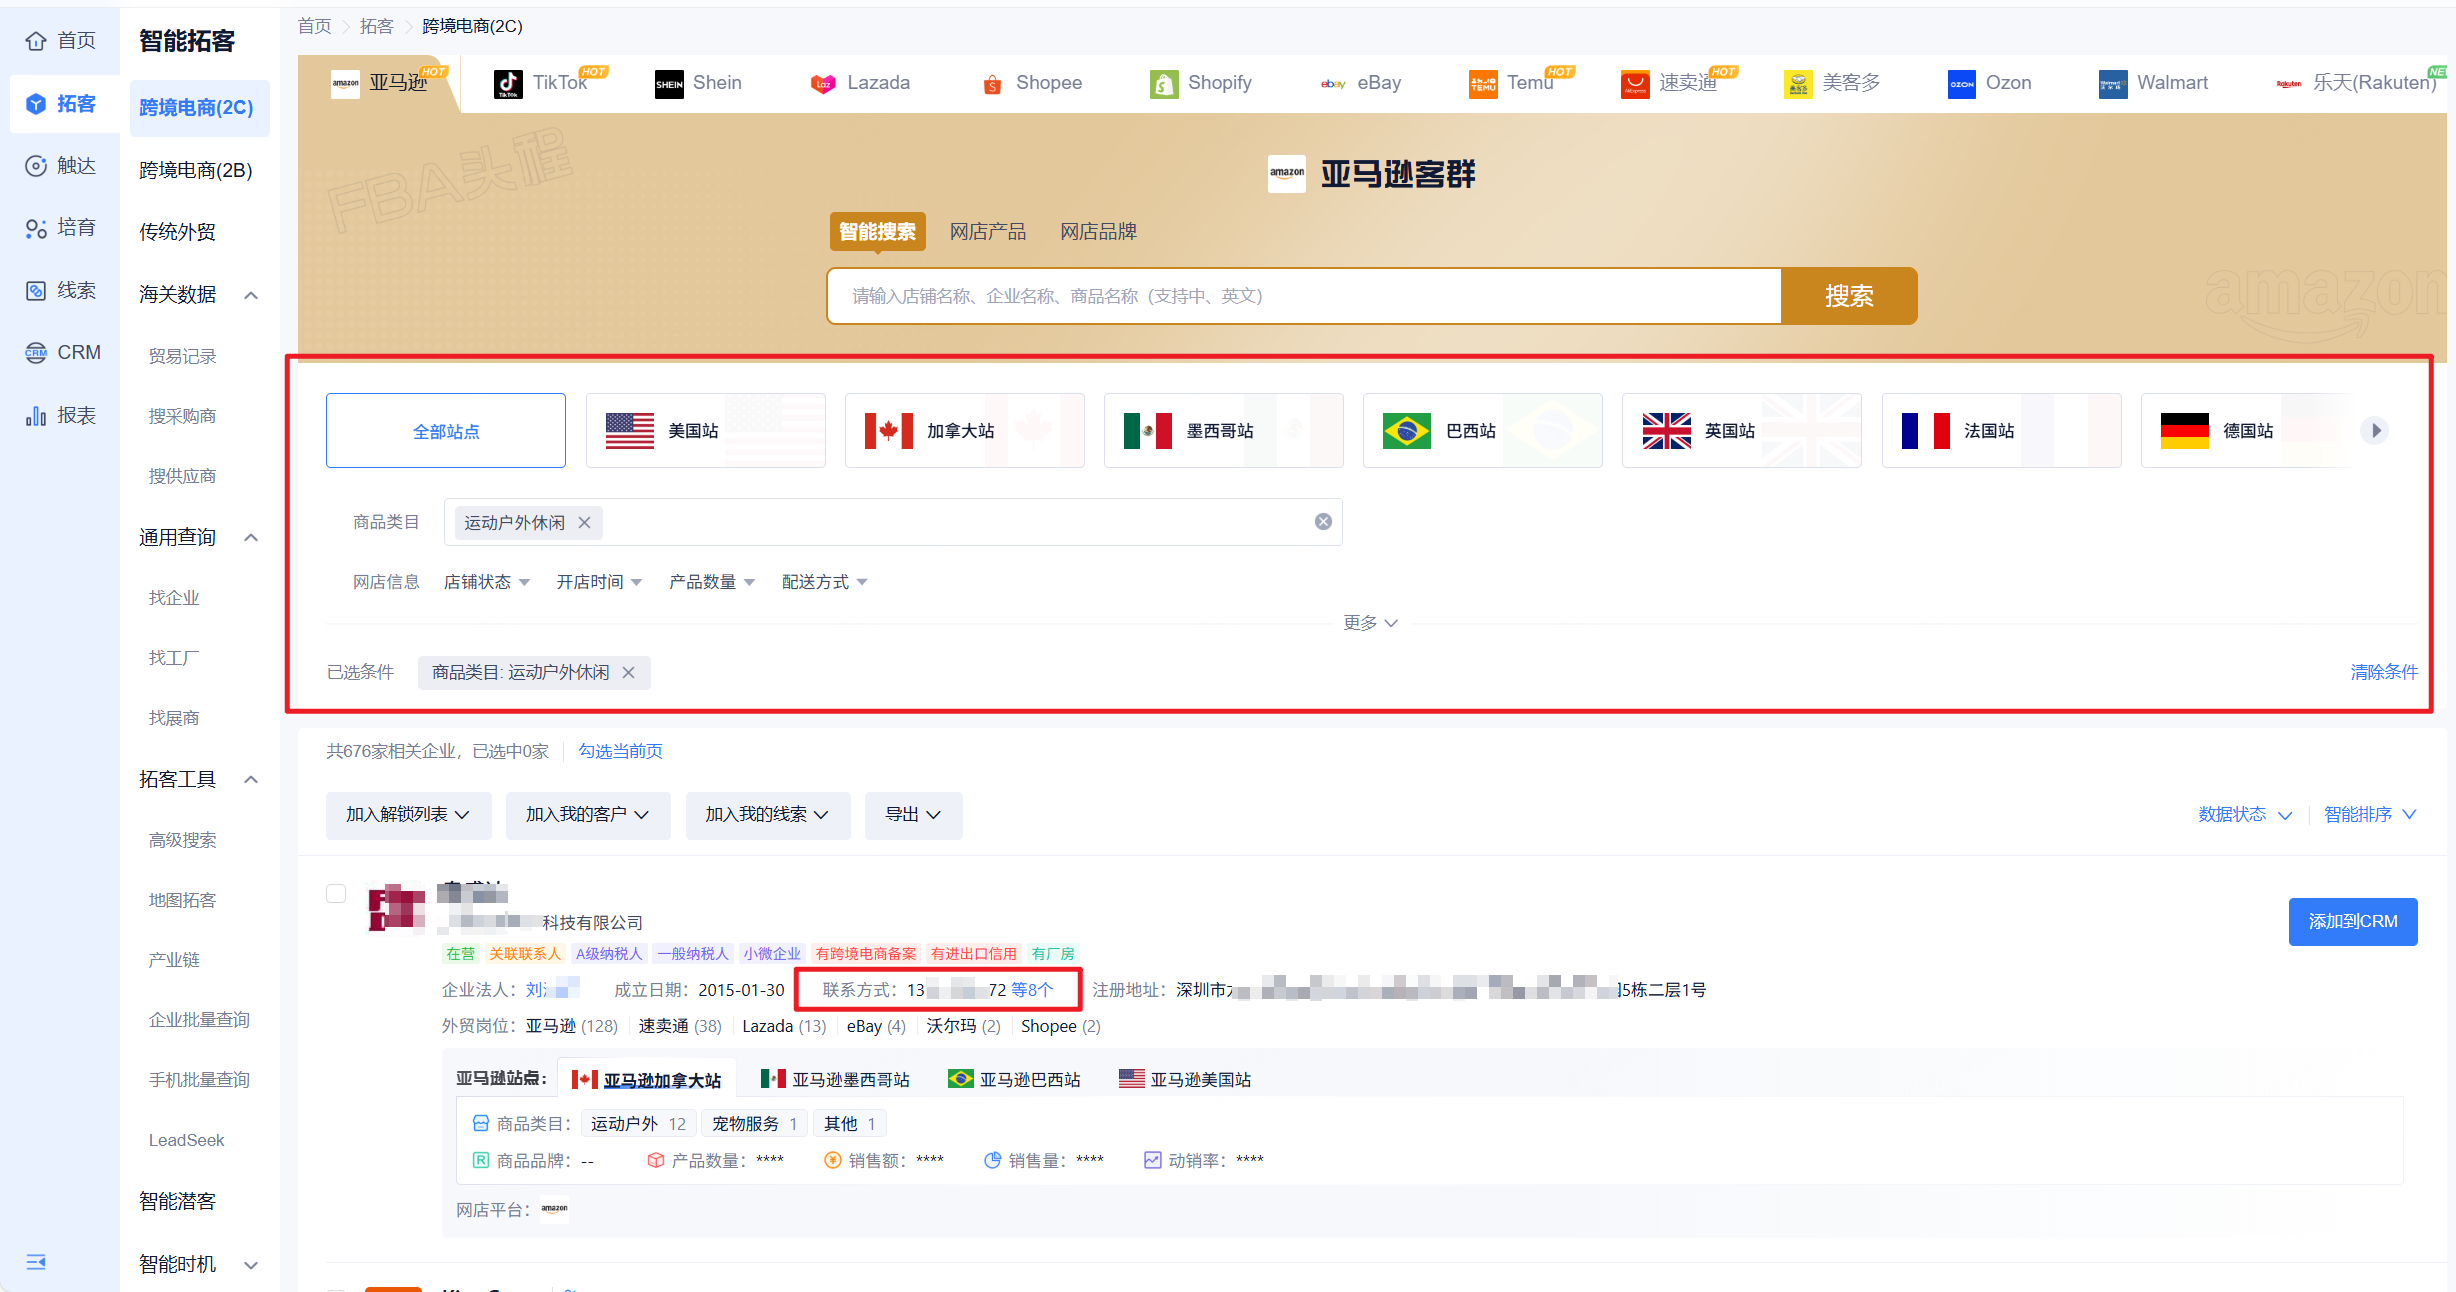This screenshot has width=2456, height=1292.
Task: Expand the 更多 filters section
Action: 1370,623
